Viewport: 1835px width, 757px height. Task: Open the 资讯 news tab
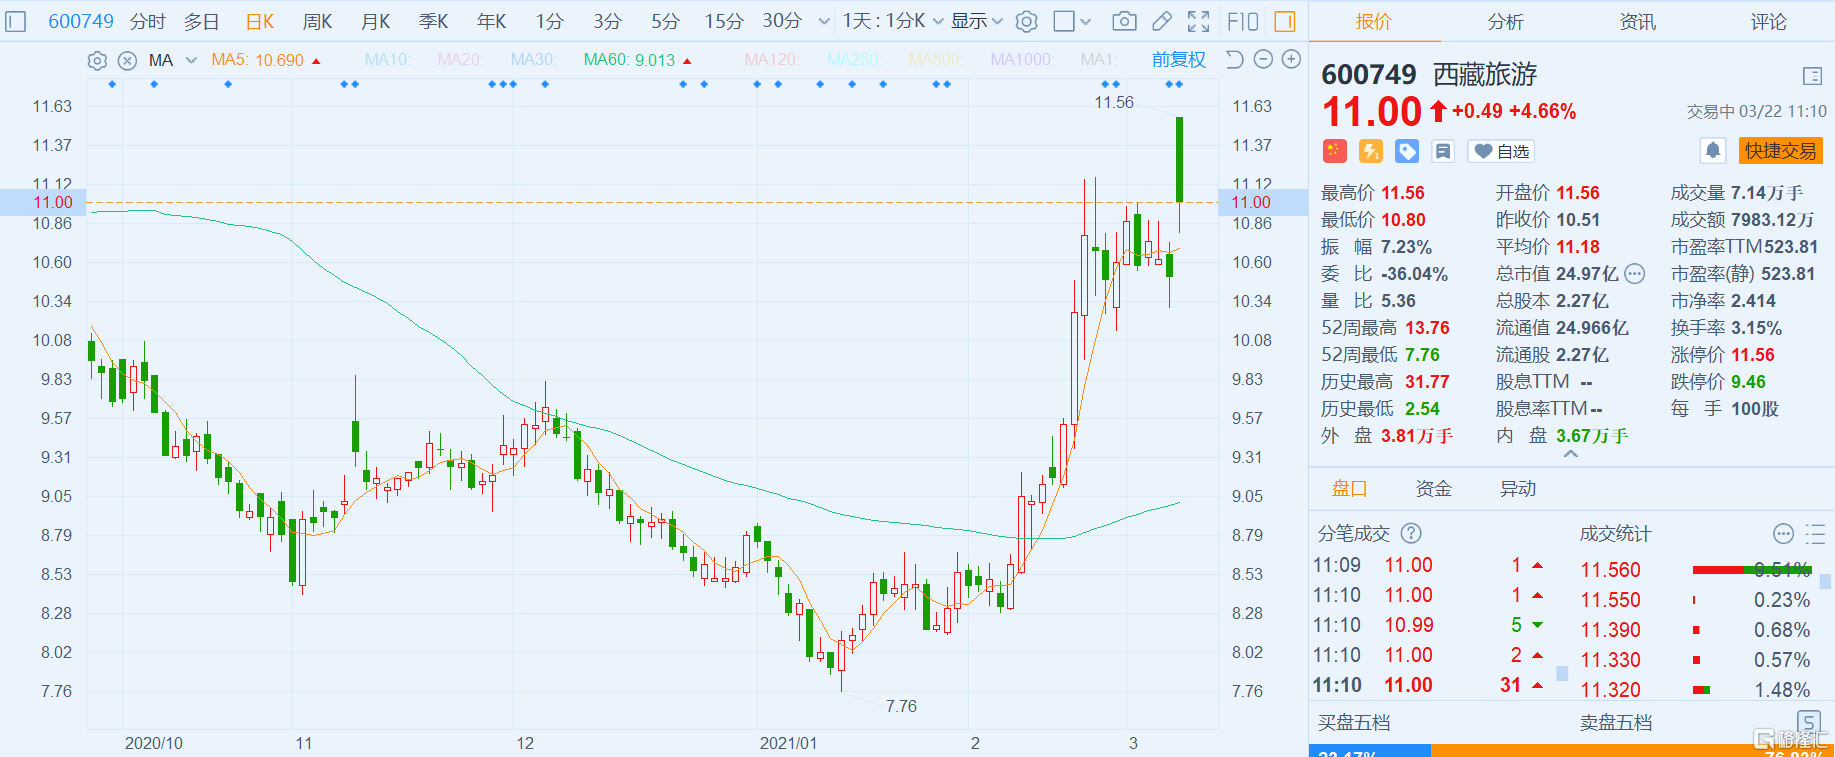point(1637,21)
